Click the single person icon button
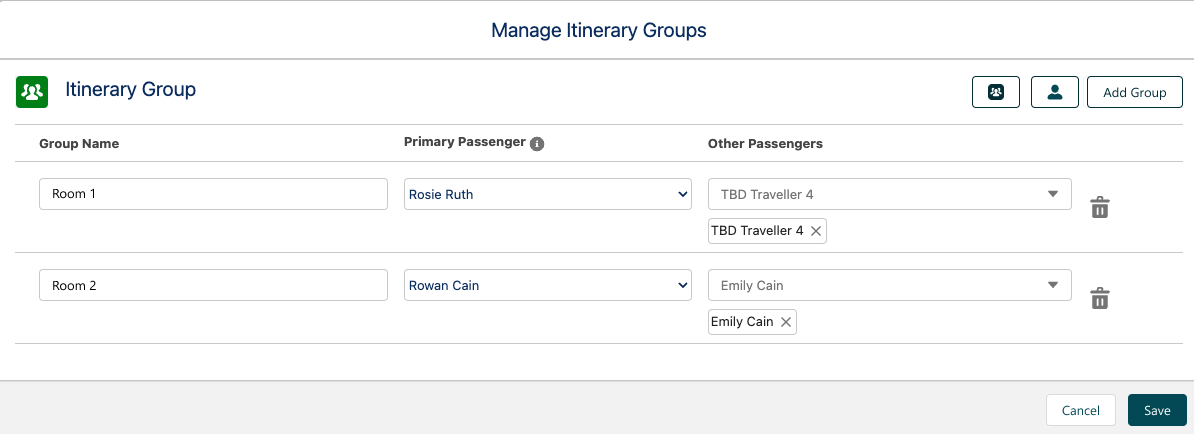The height and width of the screenshot is (434, 1194). (1054, 92)
